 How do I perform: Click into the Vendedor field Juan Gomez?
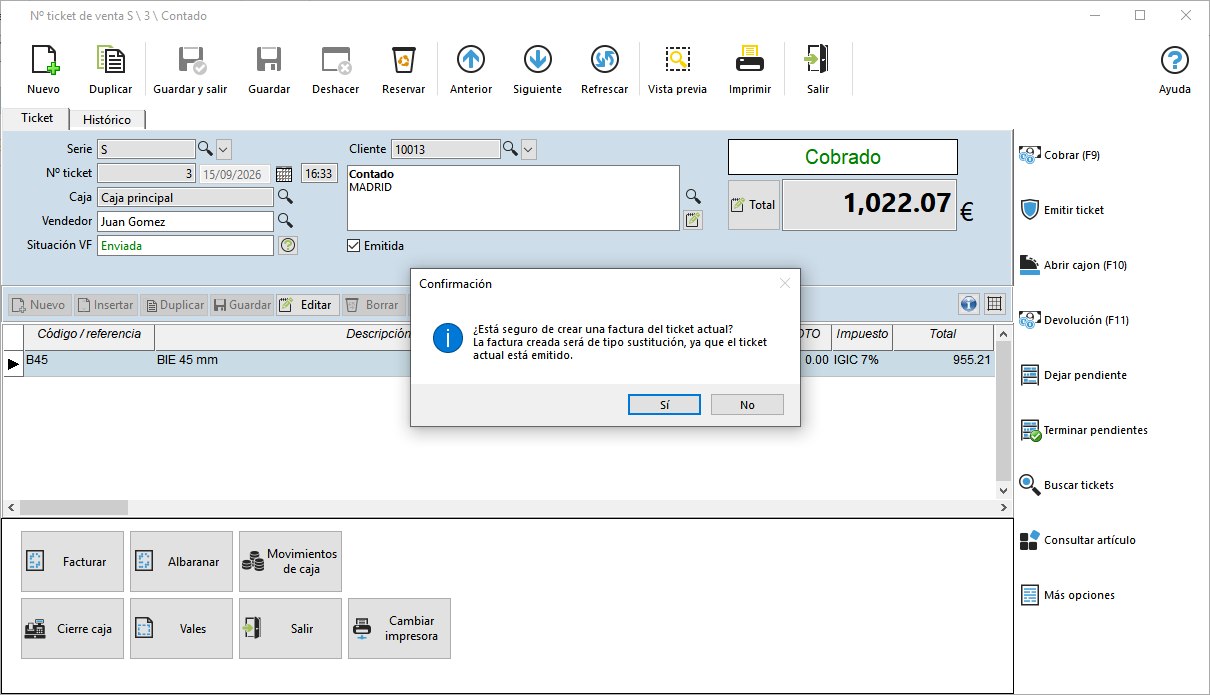point(185,221)
